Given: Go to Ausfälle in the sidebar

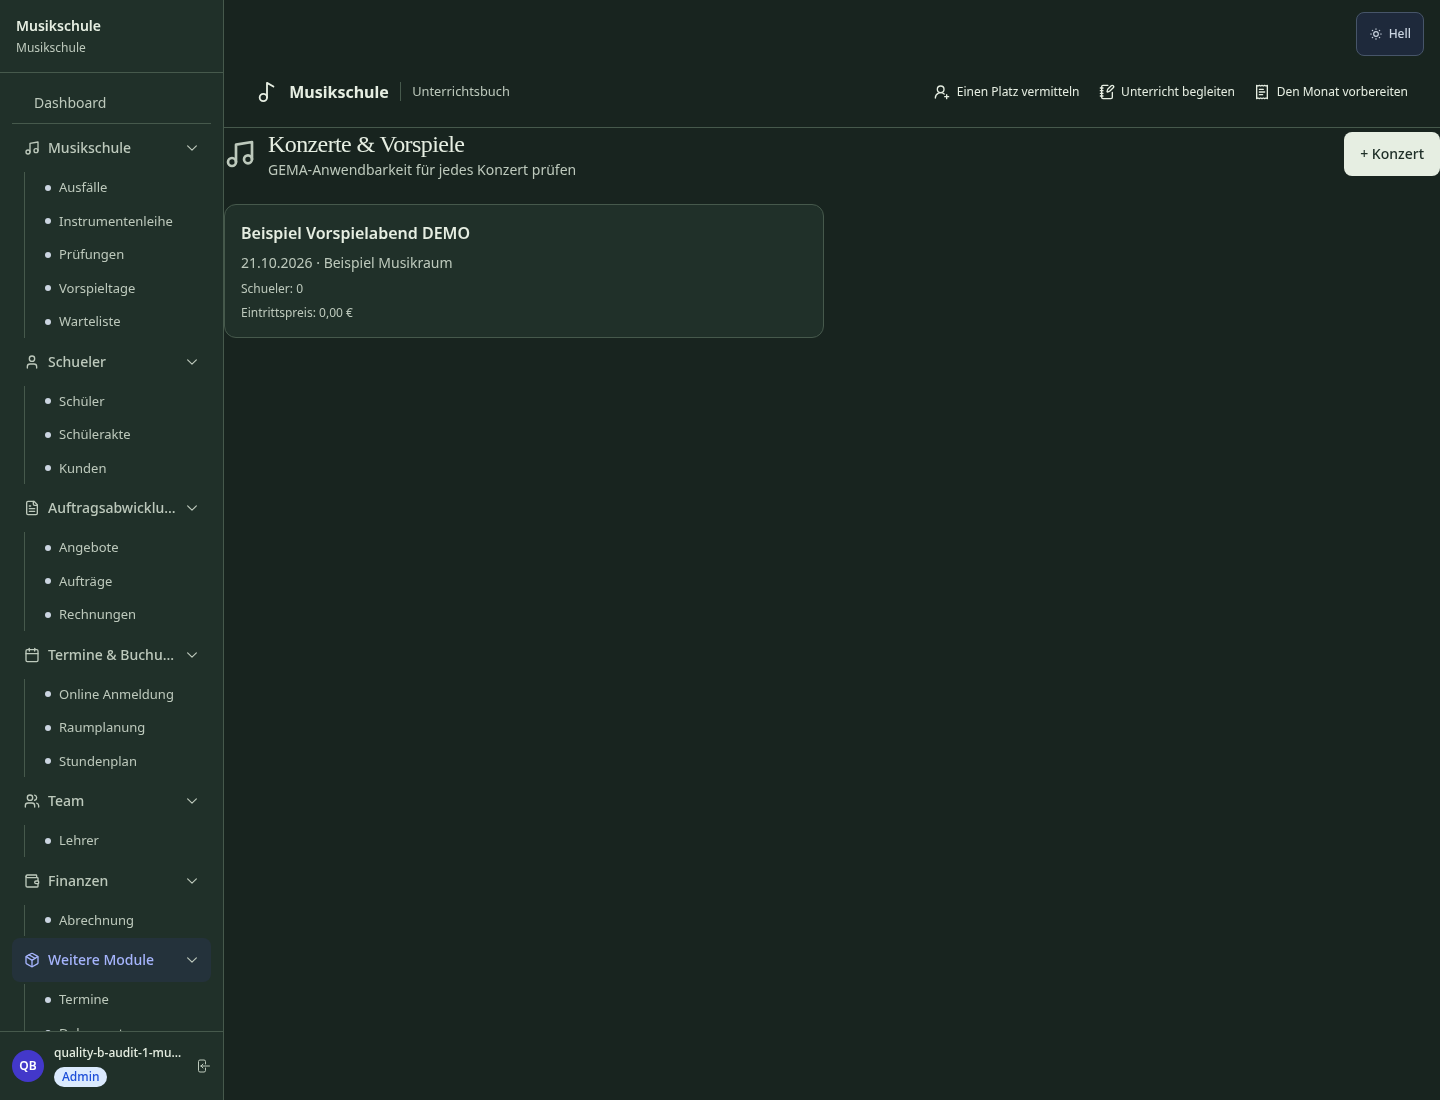Looking at the screenshot, I should click(83, 188).
